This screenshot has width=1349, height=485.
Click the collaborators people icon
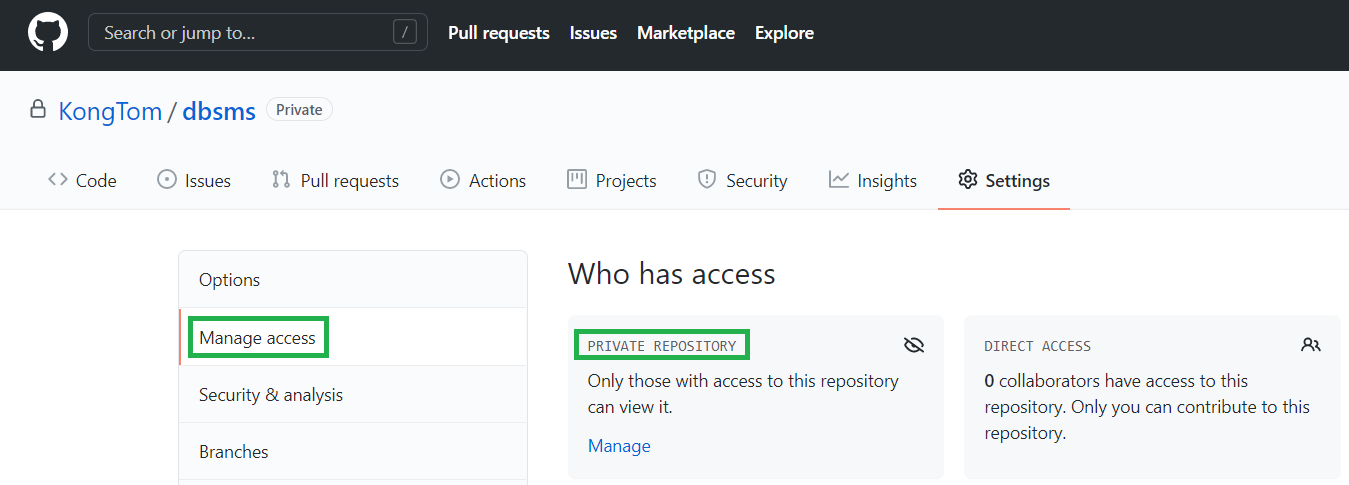pyautogui.click(x=1311, y=345)
